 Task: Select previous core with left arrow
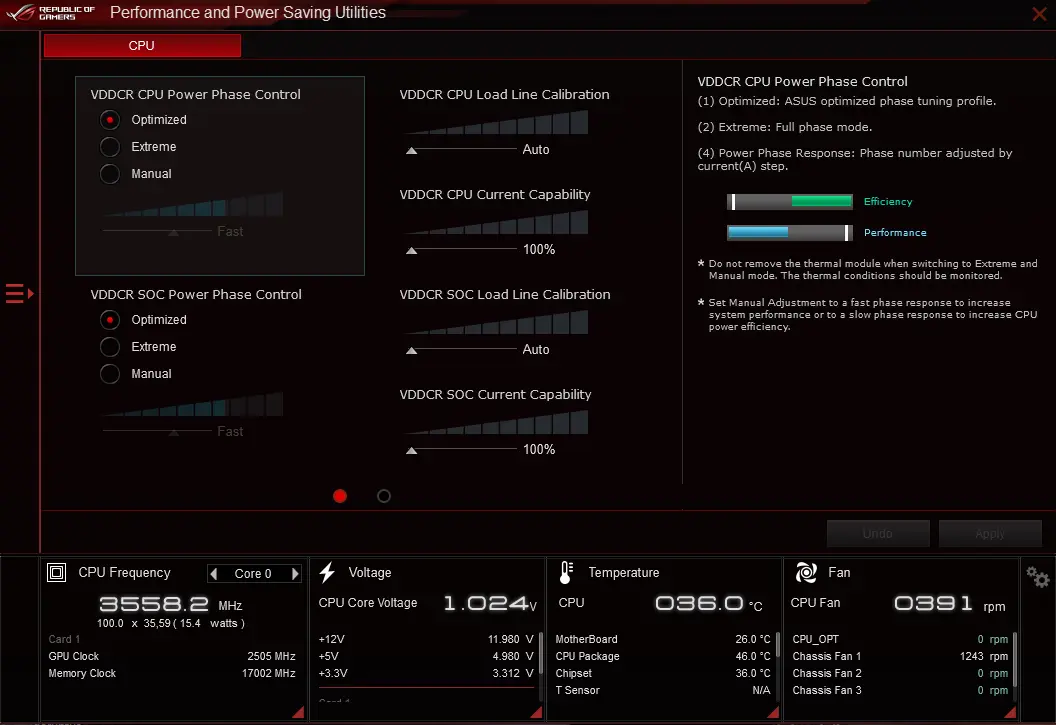214,574
